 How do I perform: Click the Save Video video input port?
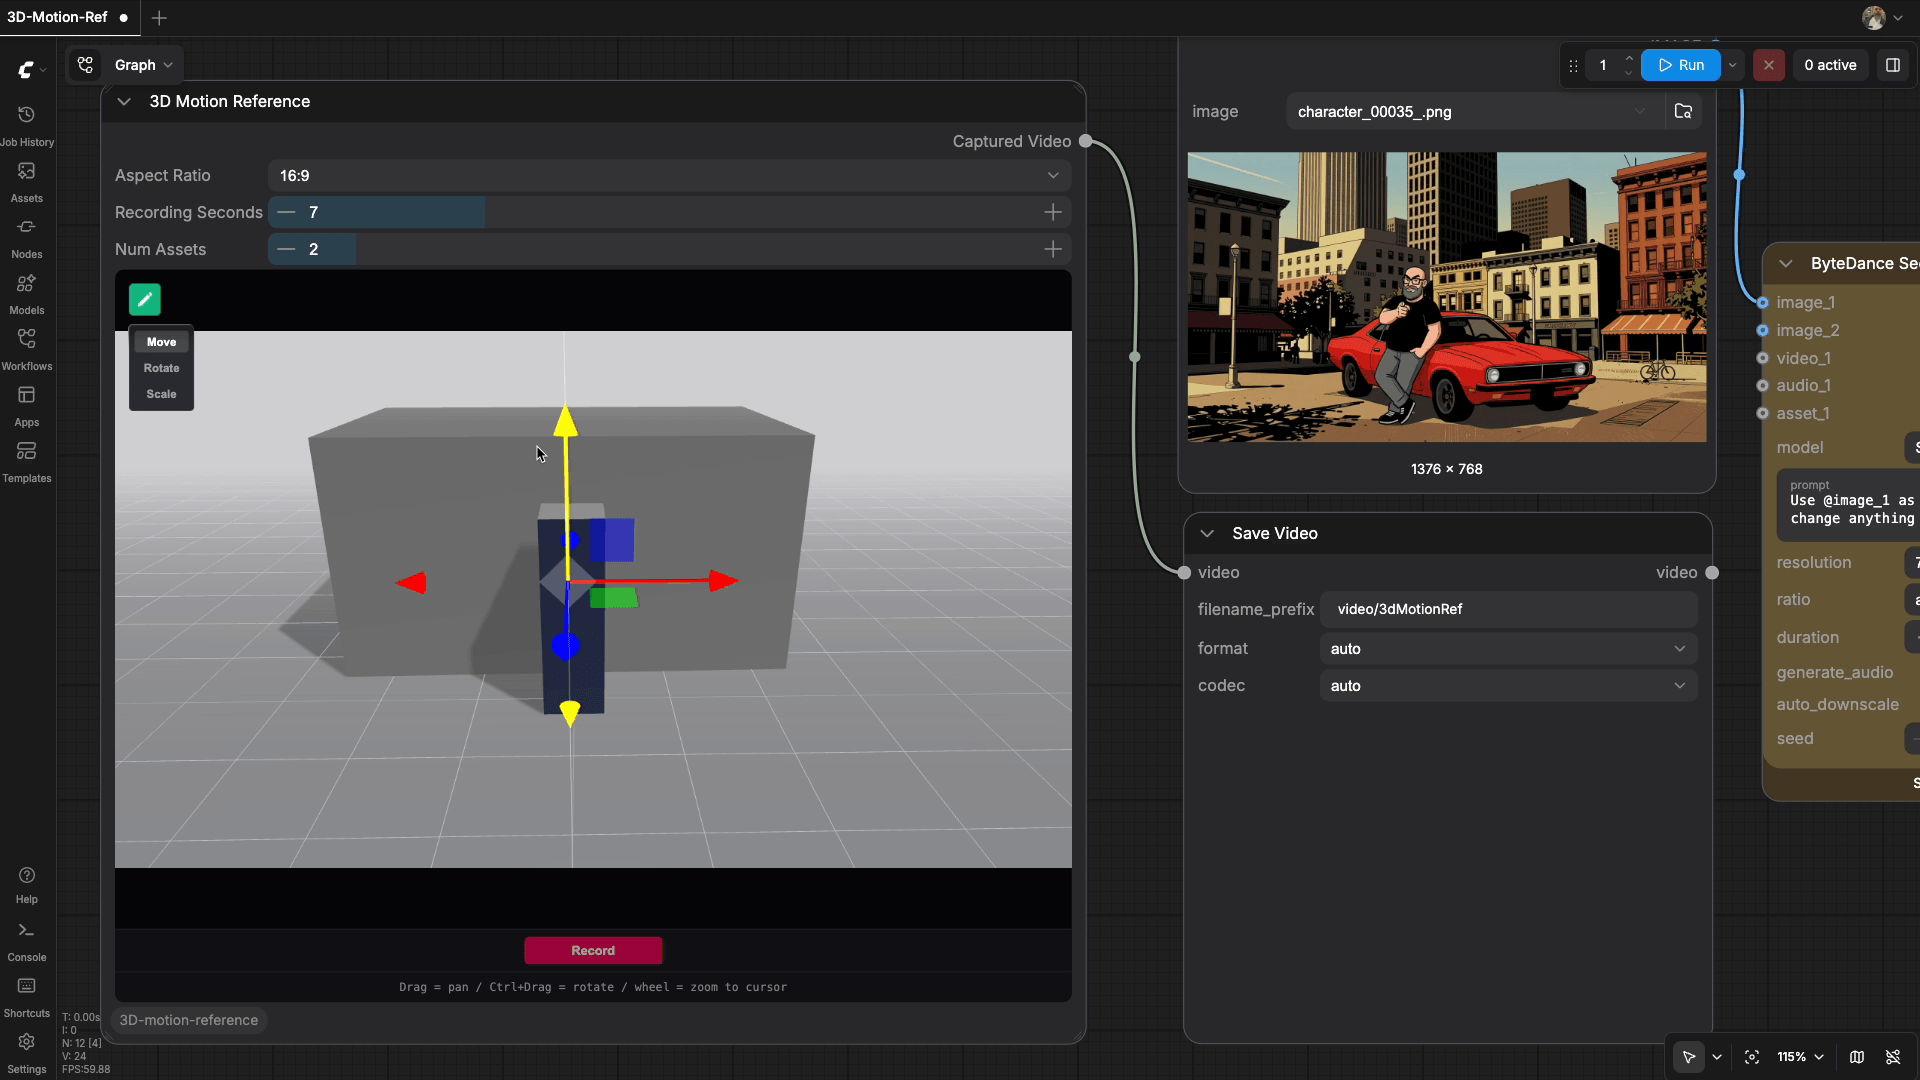click(1184, 573)
